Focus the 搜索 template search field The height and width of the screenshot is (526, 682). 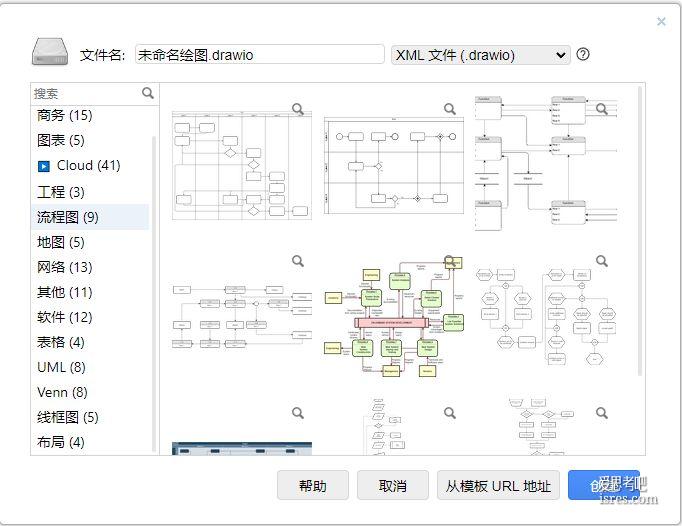pyautogui.click(x=86, y=94)
